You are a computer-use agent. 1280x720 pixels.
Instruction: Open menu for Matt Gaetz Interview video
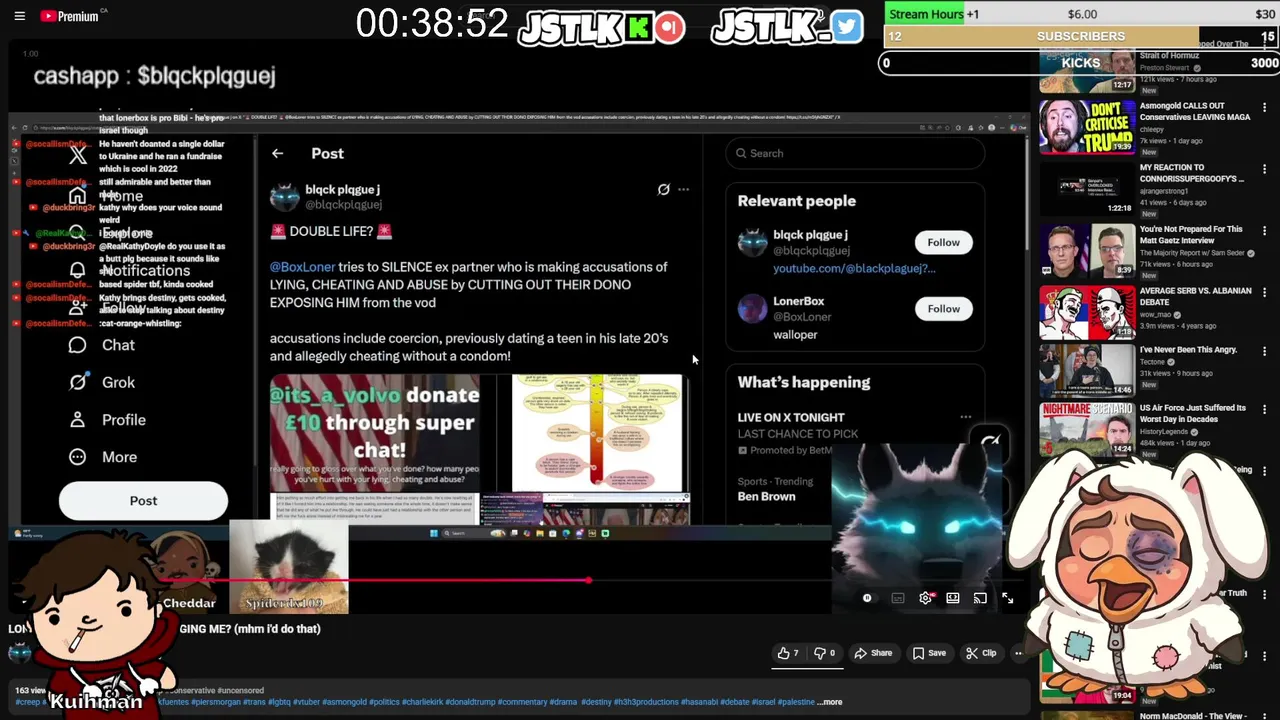click(1265, 232)
